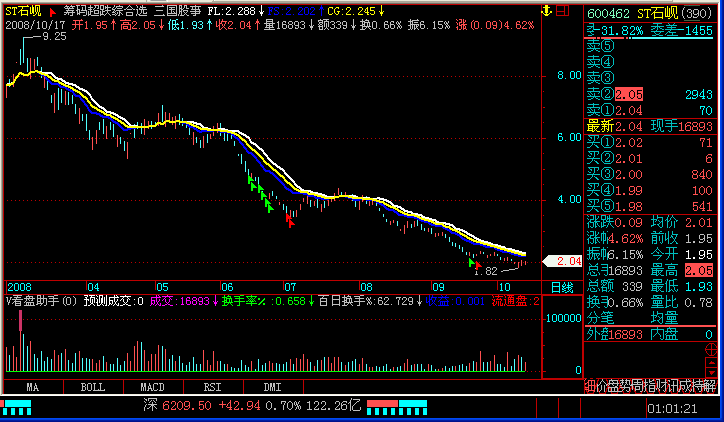The image size is (724, 422).
Task: Click the up arrow stepper in right panel
Action: pyautogui.click(x=711, y=361)
